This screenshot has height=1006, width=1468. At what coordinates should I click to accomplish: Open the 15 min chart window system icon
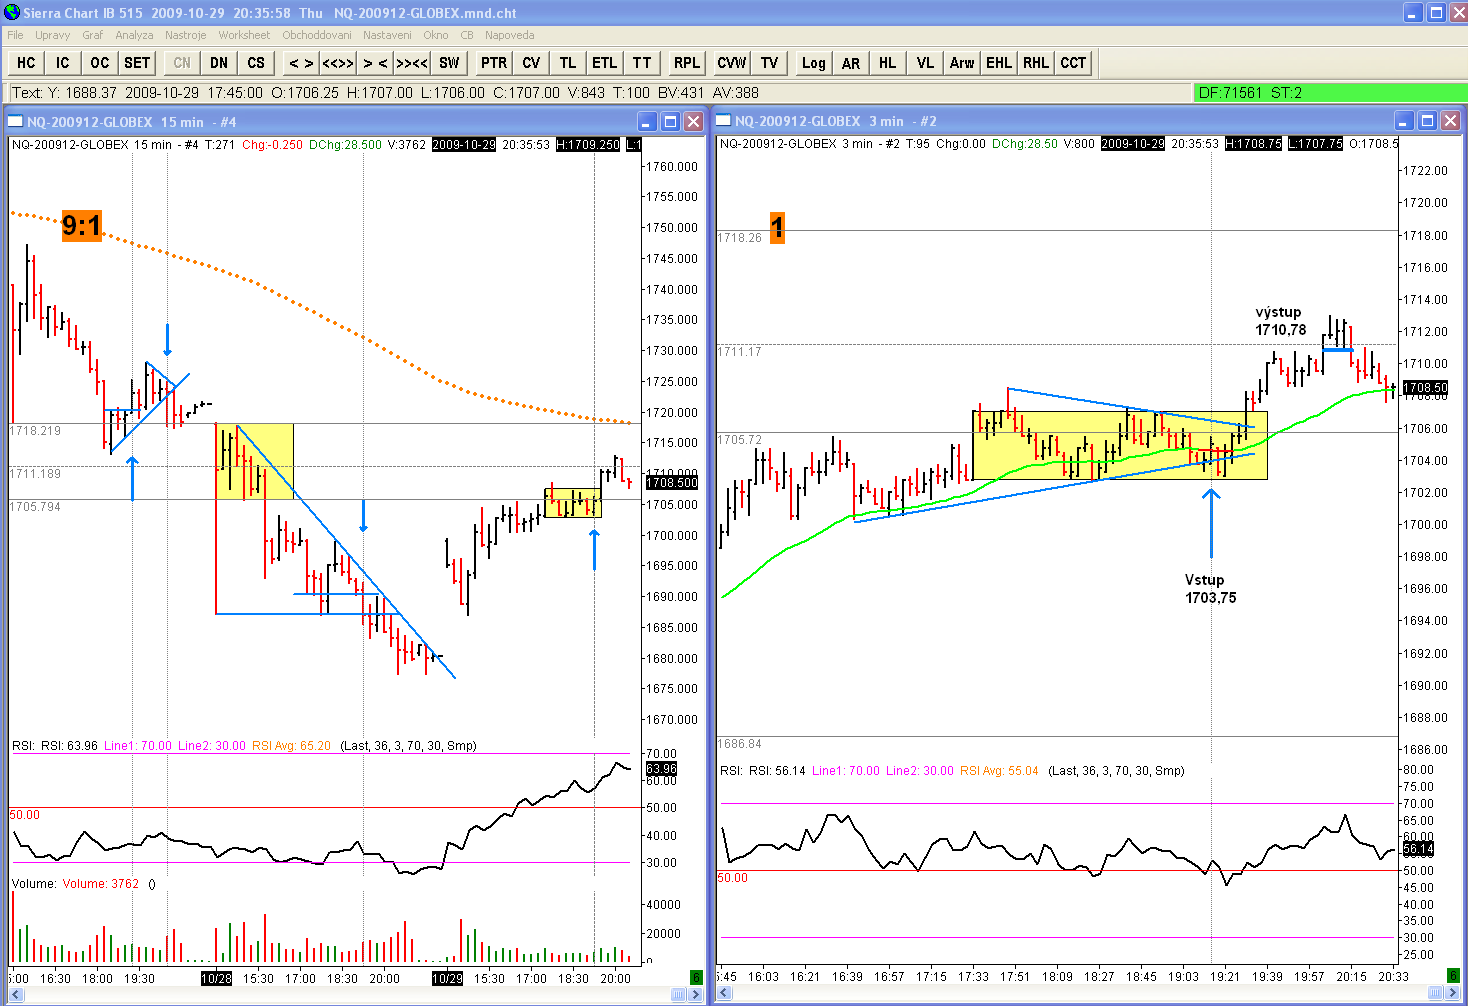click(x=15, y=122)
